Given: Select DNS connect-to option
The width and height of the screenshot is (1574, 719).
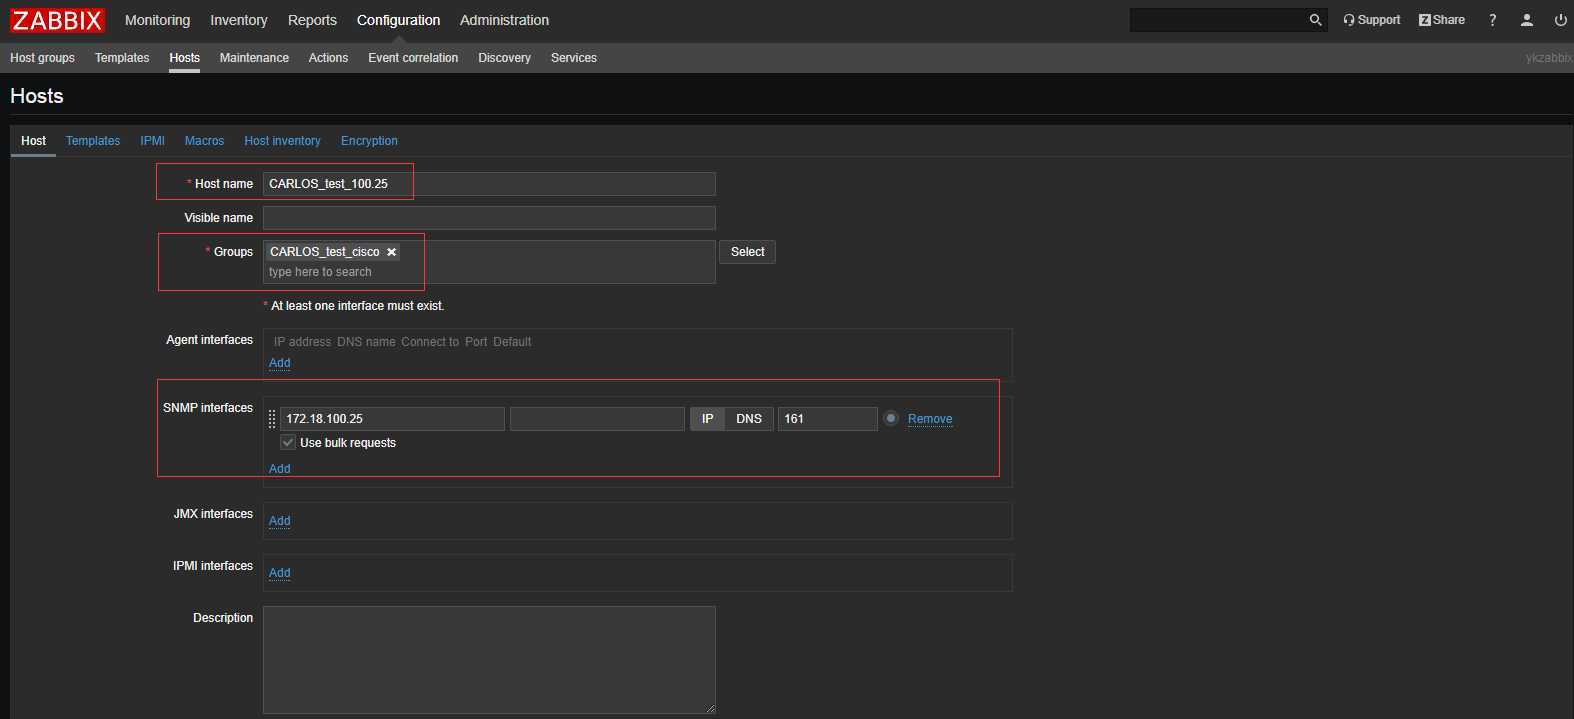Looking at the screenshot, I should [x=749, y=419].
